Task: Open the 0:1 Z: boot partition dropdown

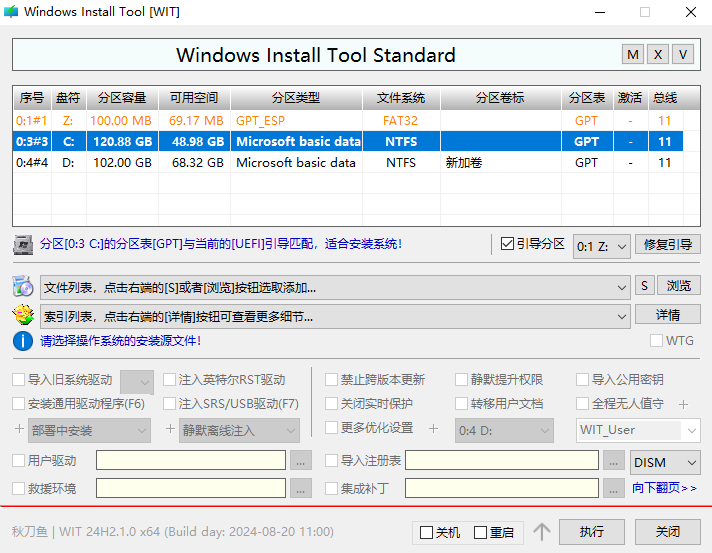Action: (x=602, y=247)
